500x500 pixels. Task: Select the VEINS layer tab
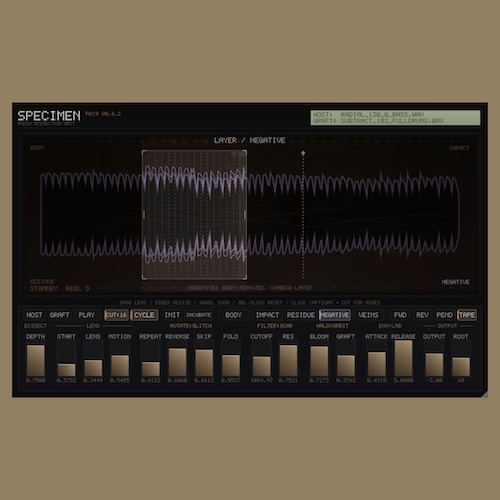[368, 315]
